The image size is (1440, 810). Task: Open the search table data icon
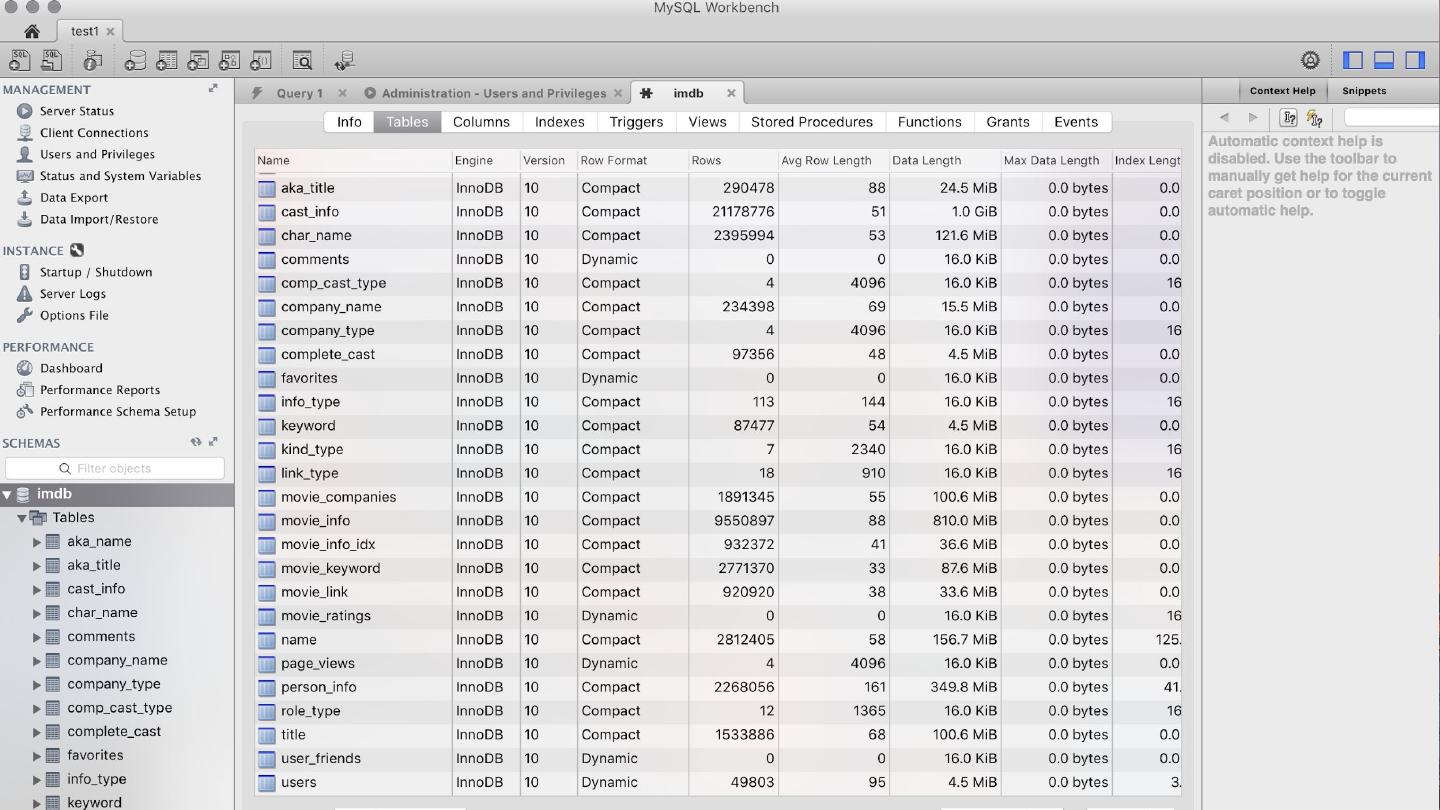pos(302,61)
